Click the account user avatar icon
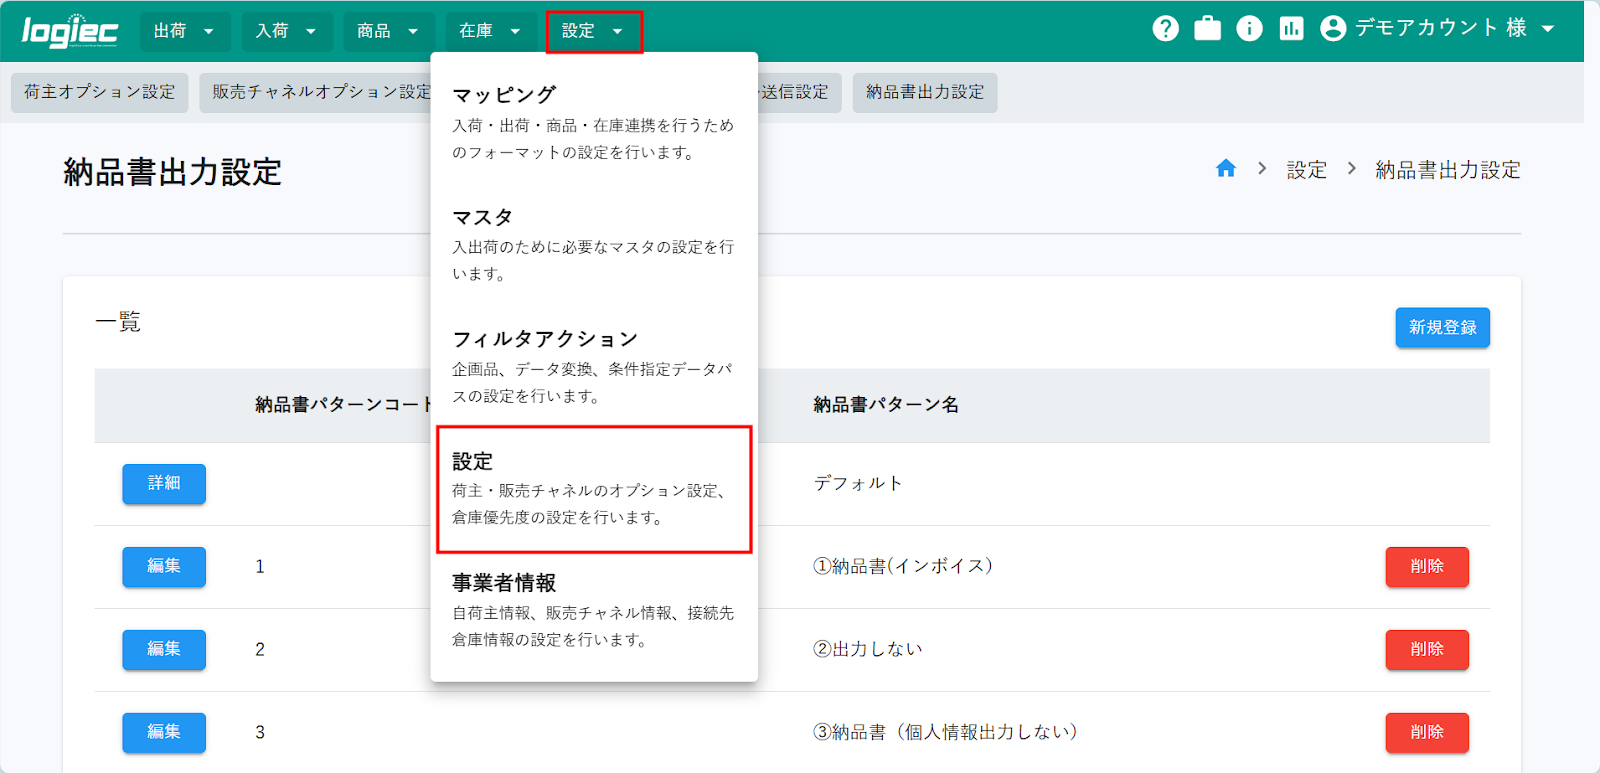1600x773 pixels. pyautogui.click(x=1333, y=29)
